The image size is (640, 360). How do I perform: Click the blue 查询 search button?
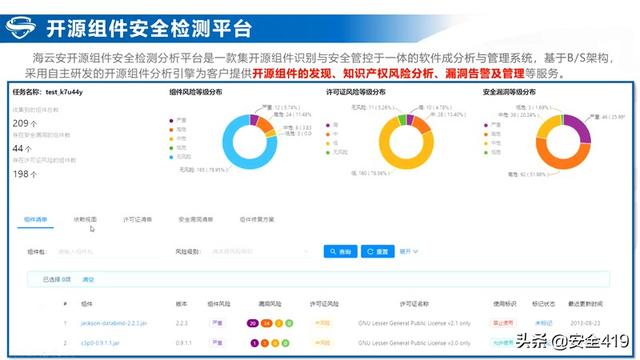point(340,251)
